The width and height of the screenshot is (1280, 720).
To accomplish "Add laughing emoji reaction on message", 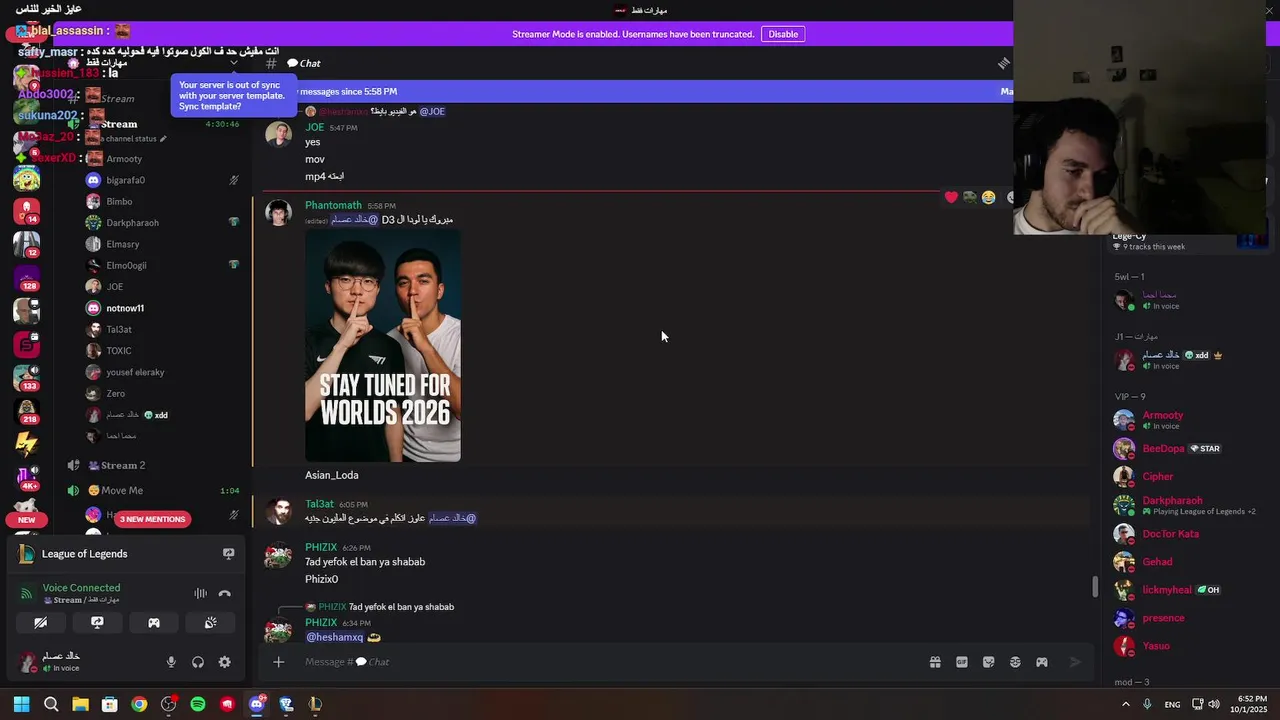I will [988, 198].
